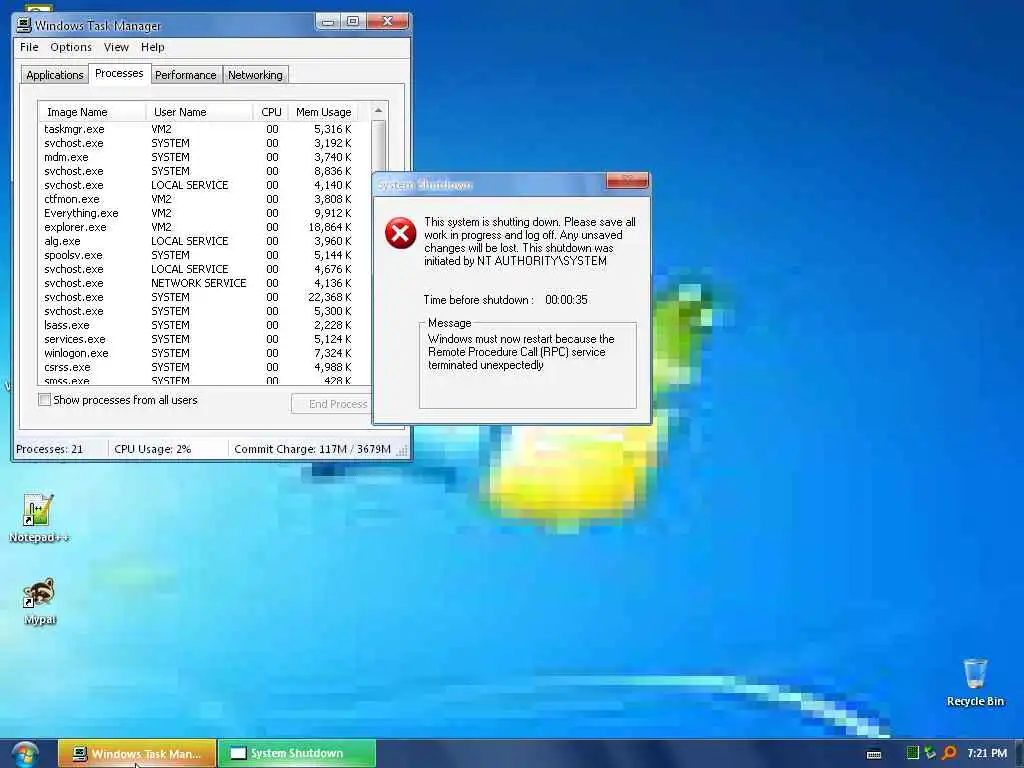Click the CPU Usage: 2% status text
Image resolution: width=1024 pixels, height=768 pixels.
(152, 449)
